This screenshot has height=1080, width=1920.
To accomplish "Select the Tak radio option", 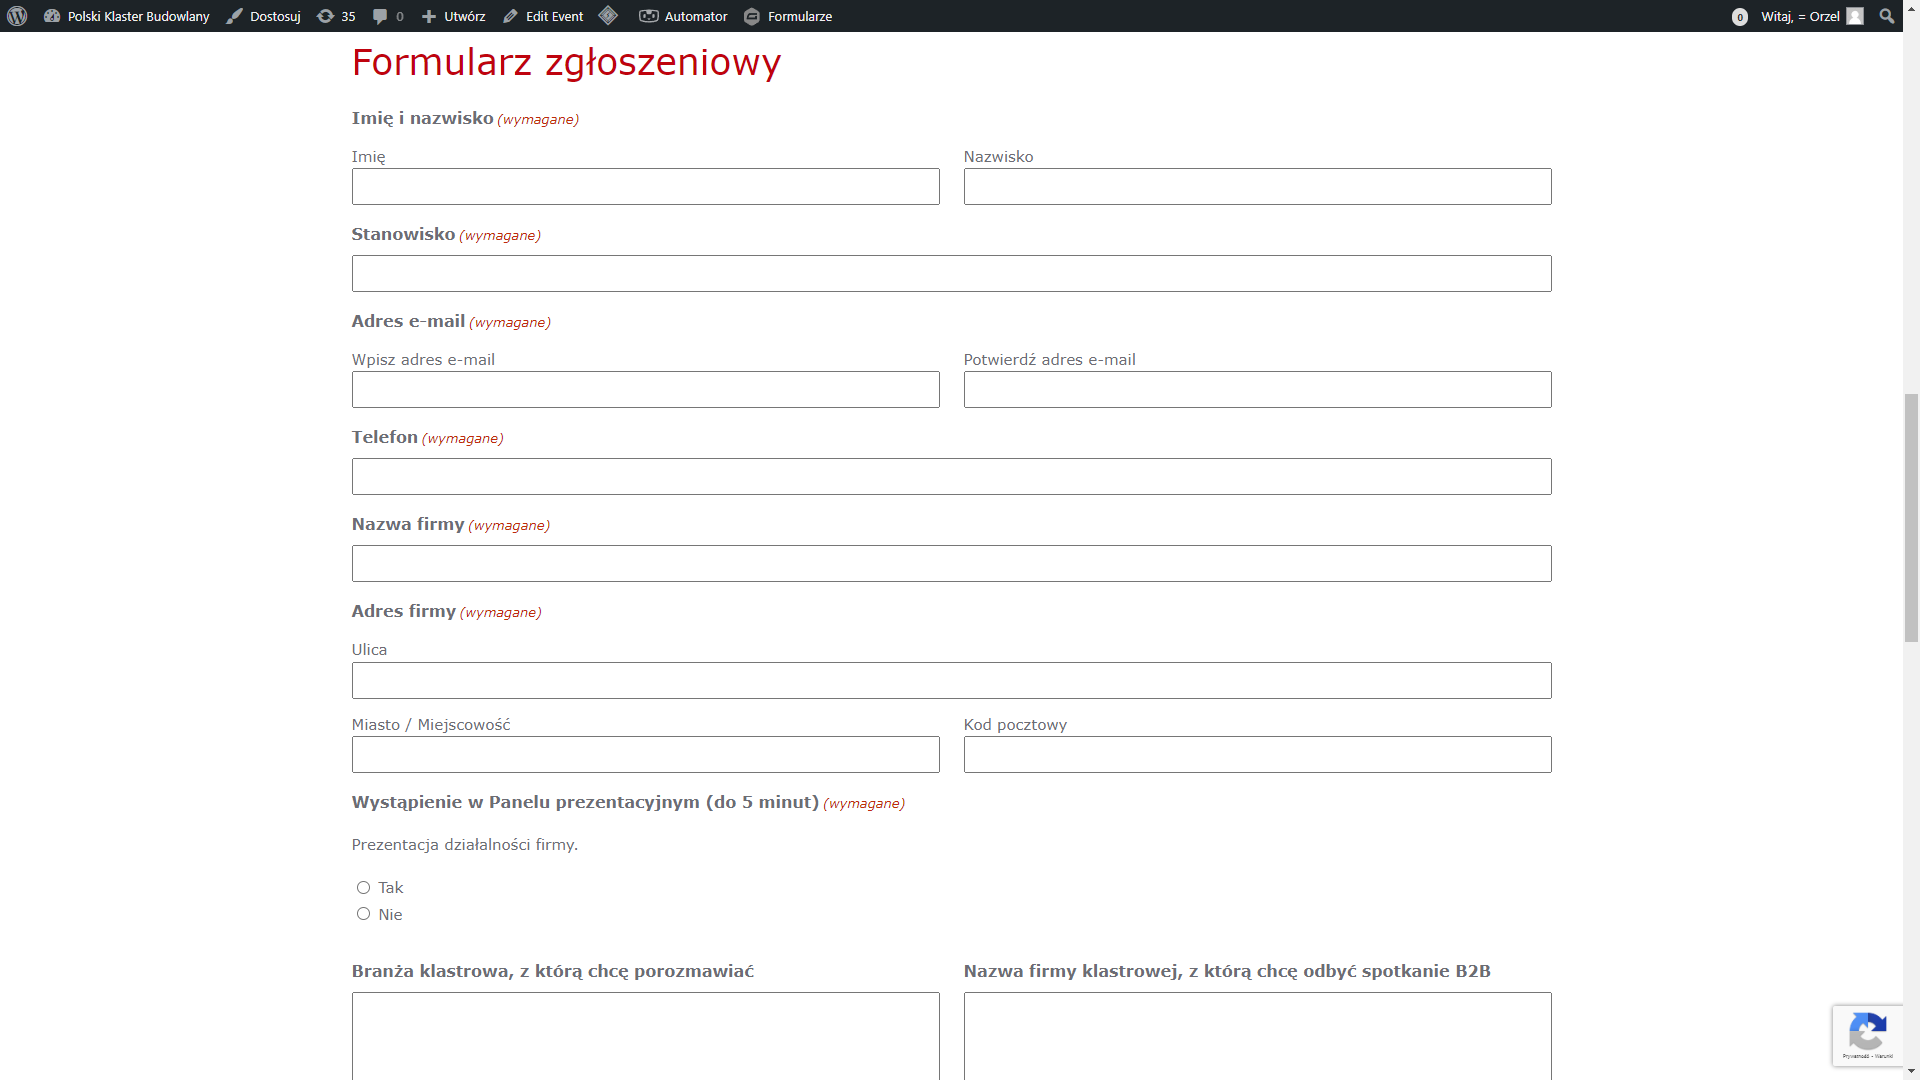I will (363, 887).
